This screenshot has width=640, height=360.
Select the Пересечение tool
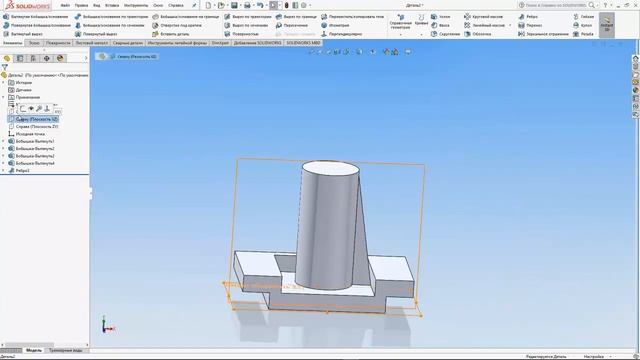pos(292,25)
